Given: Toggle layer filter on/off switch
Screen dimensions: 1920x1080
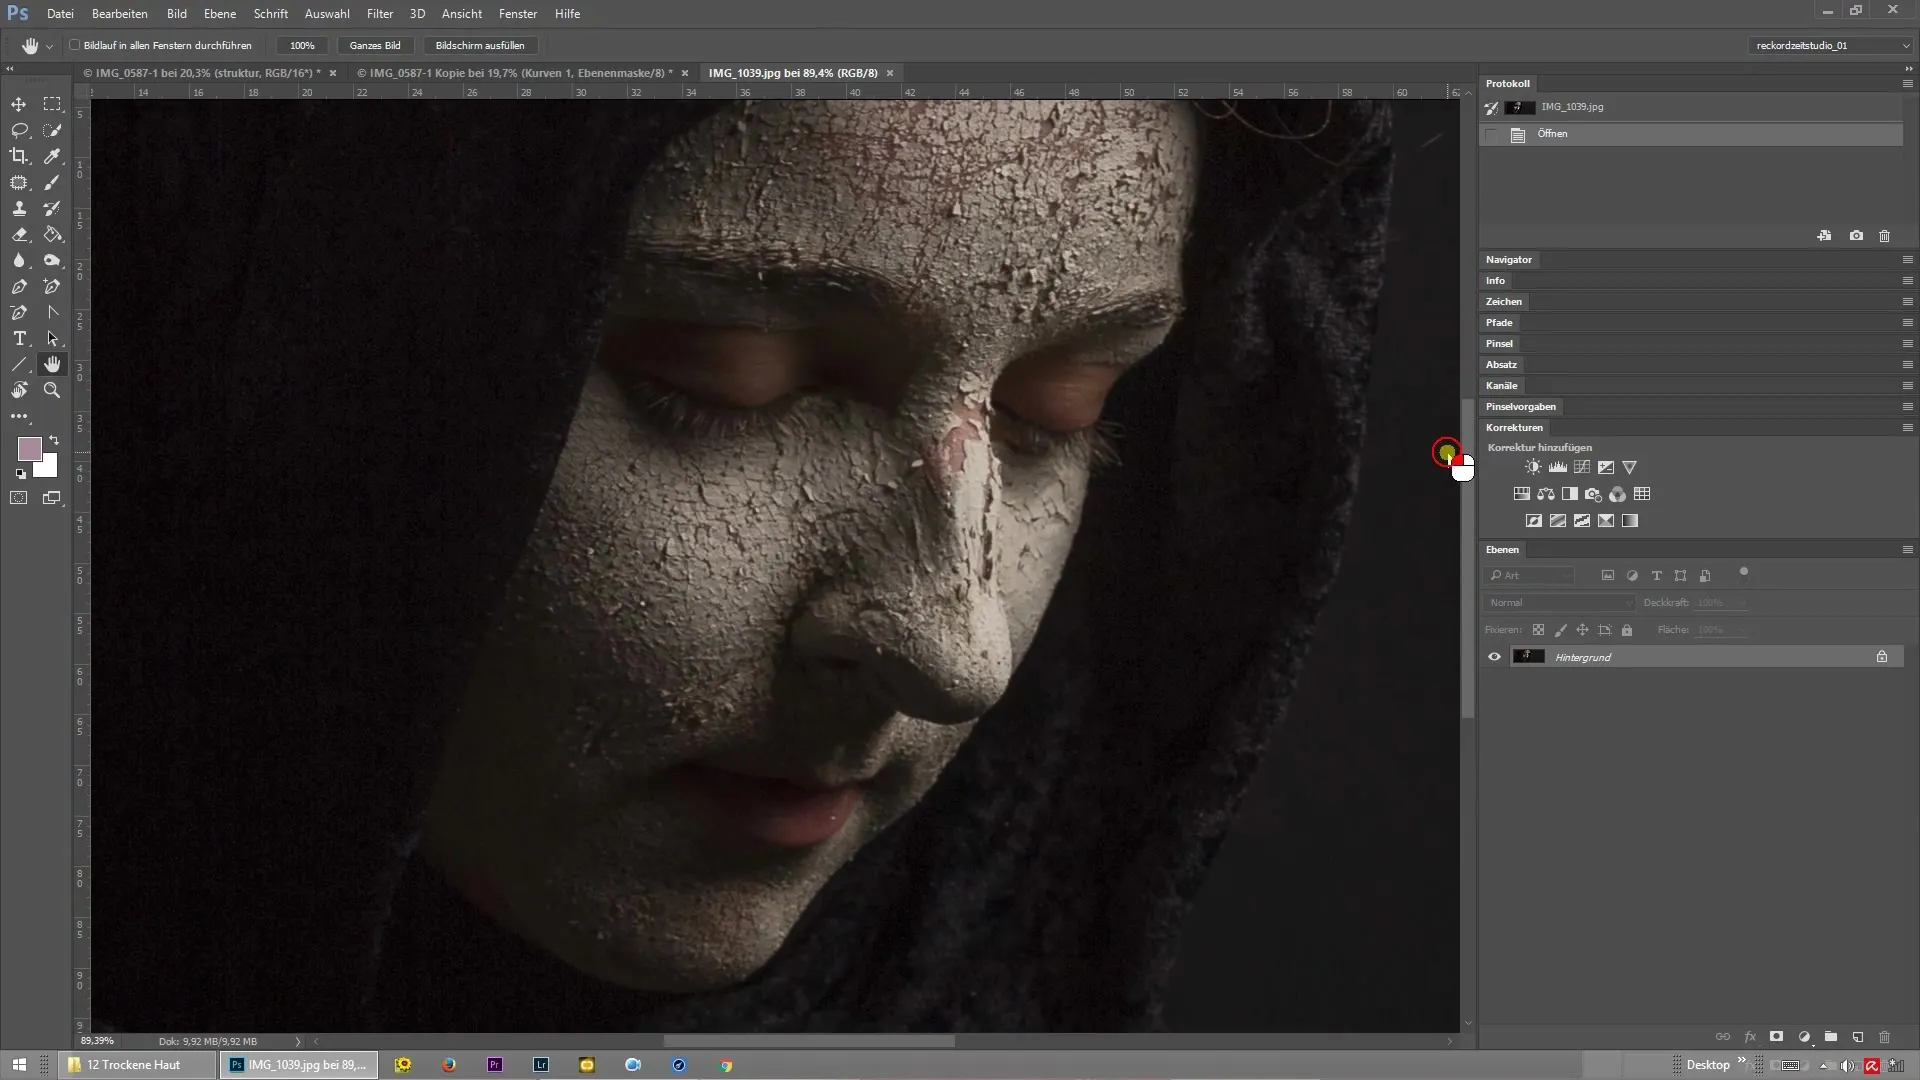Looking at the screenshot, I should click(x=1743, y=573).
